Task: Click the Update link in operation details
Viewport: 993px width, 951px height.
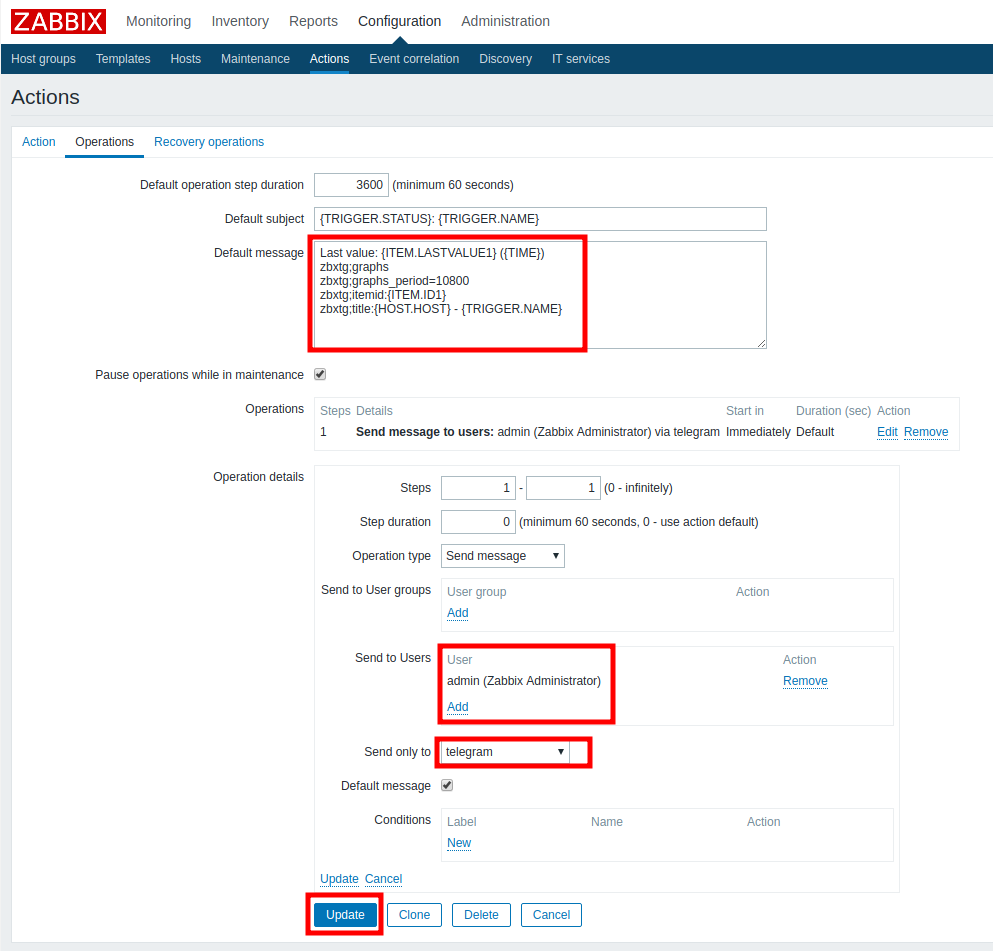Action: coord(339,879)
